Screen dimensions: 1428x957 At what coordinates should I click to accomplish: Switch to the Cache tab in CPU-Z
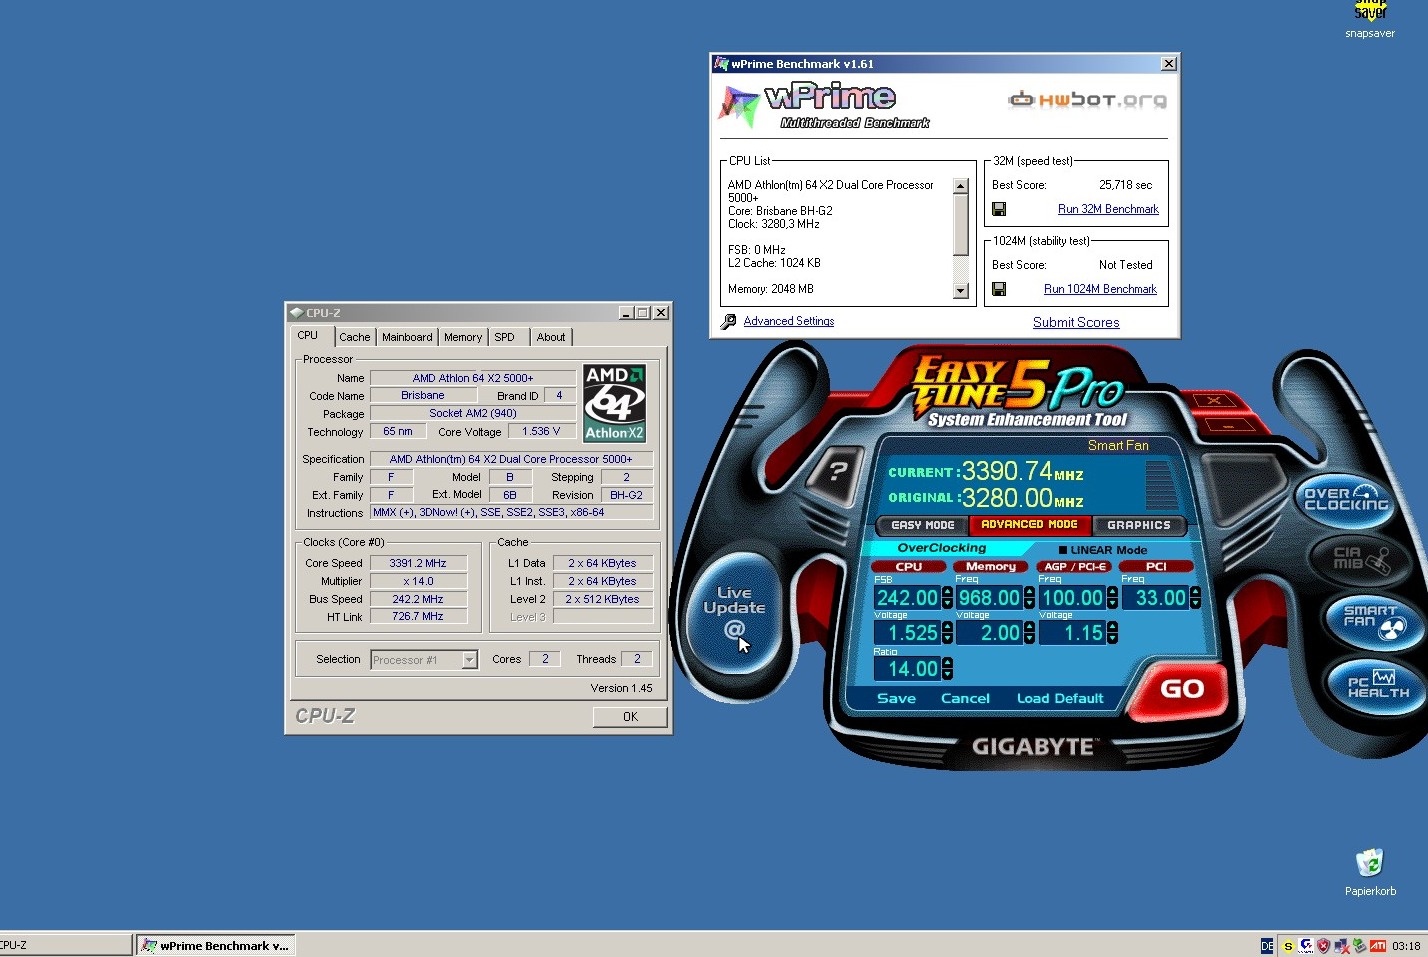coord(354,338)
